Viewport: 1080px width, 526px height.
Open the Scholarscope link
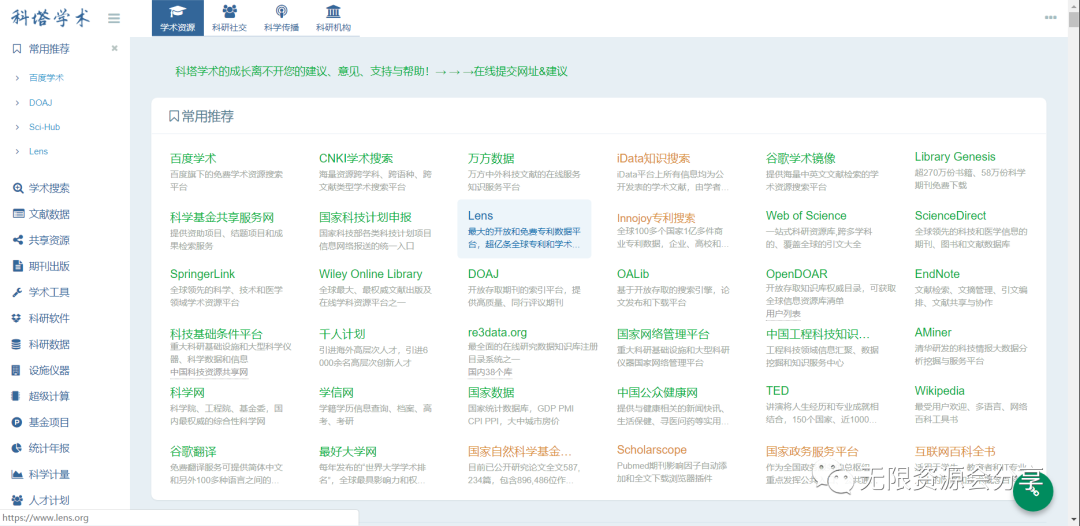[652, 450]
